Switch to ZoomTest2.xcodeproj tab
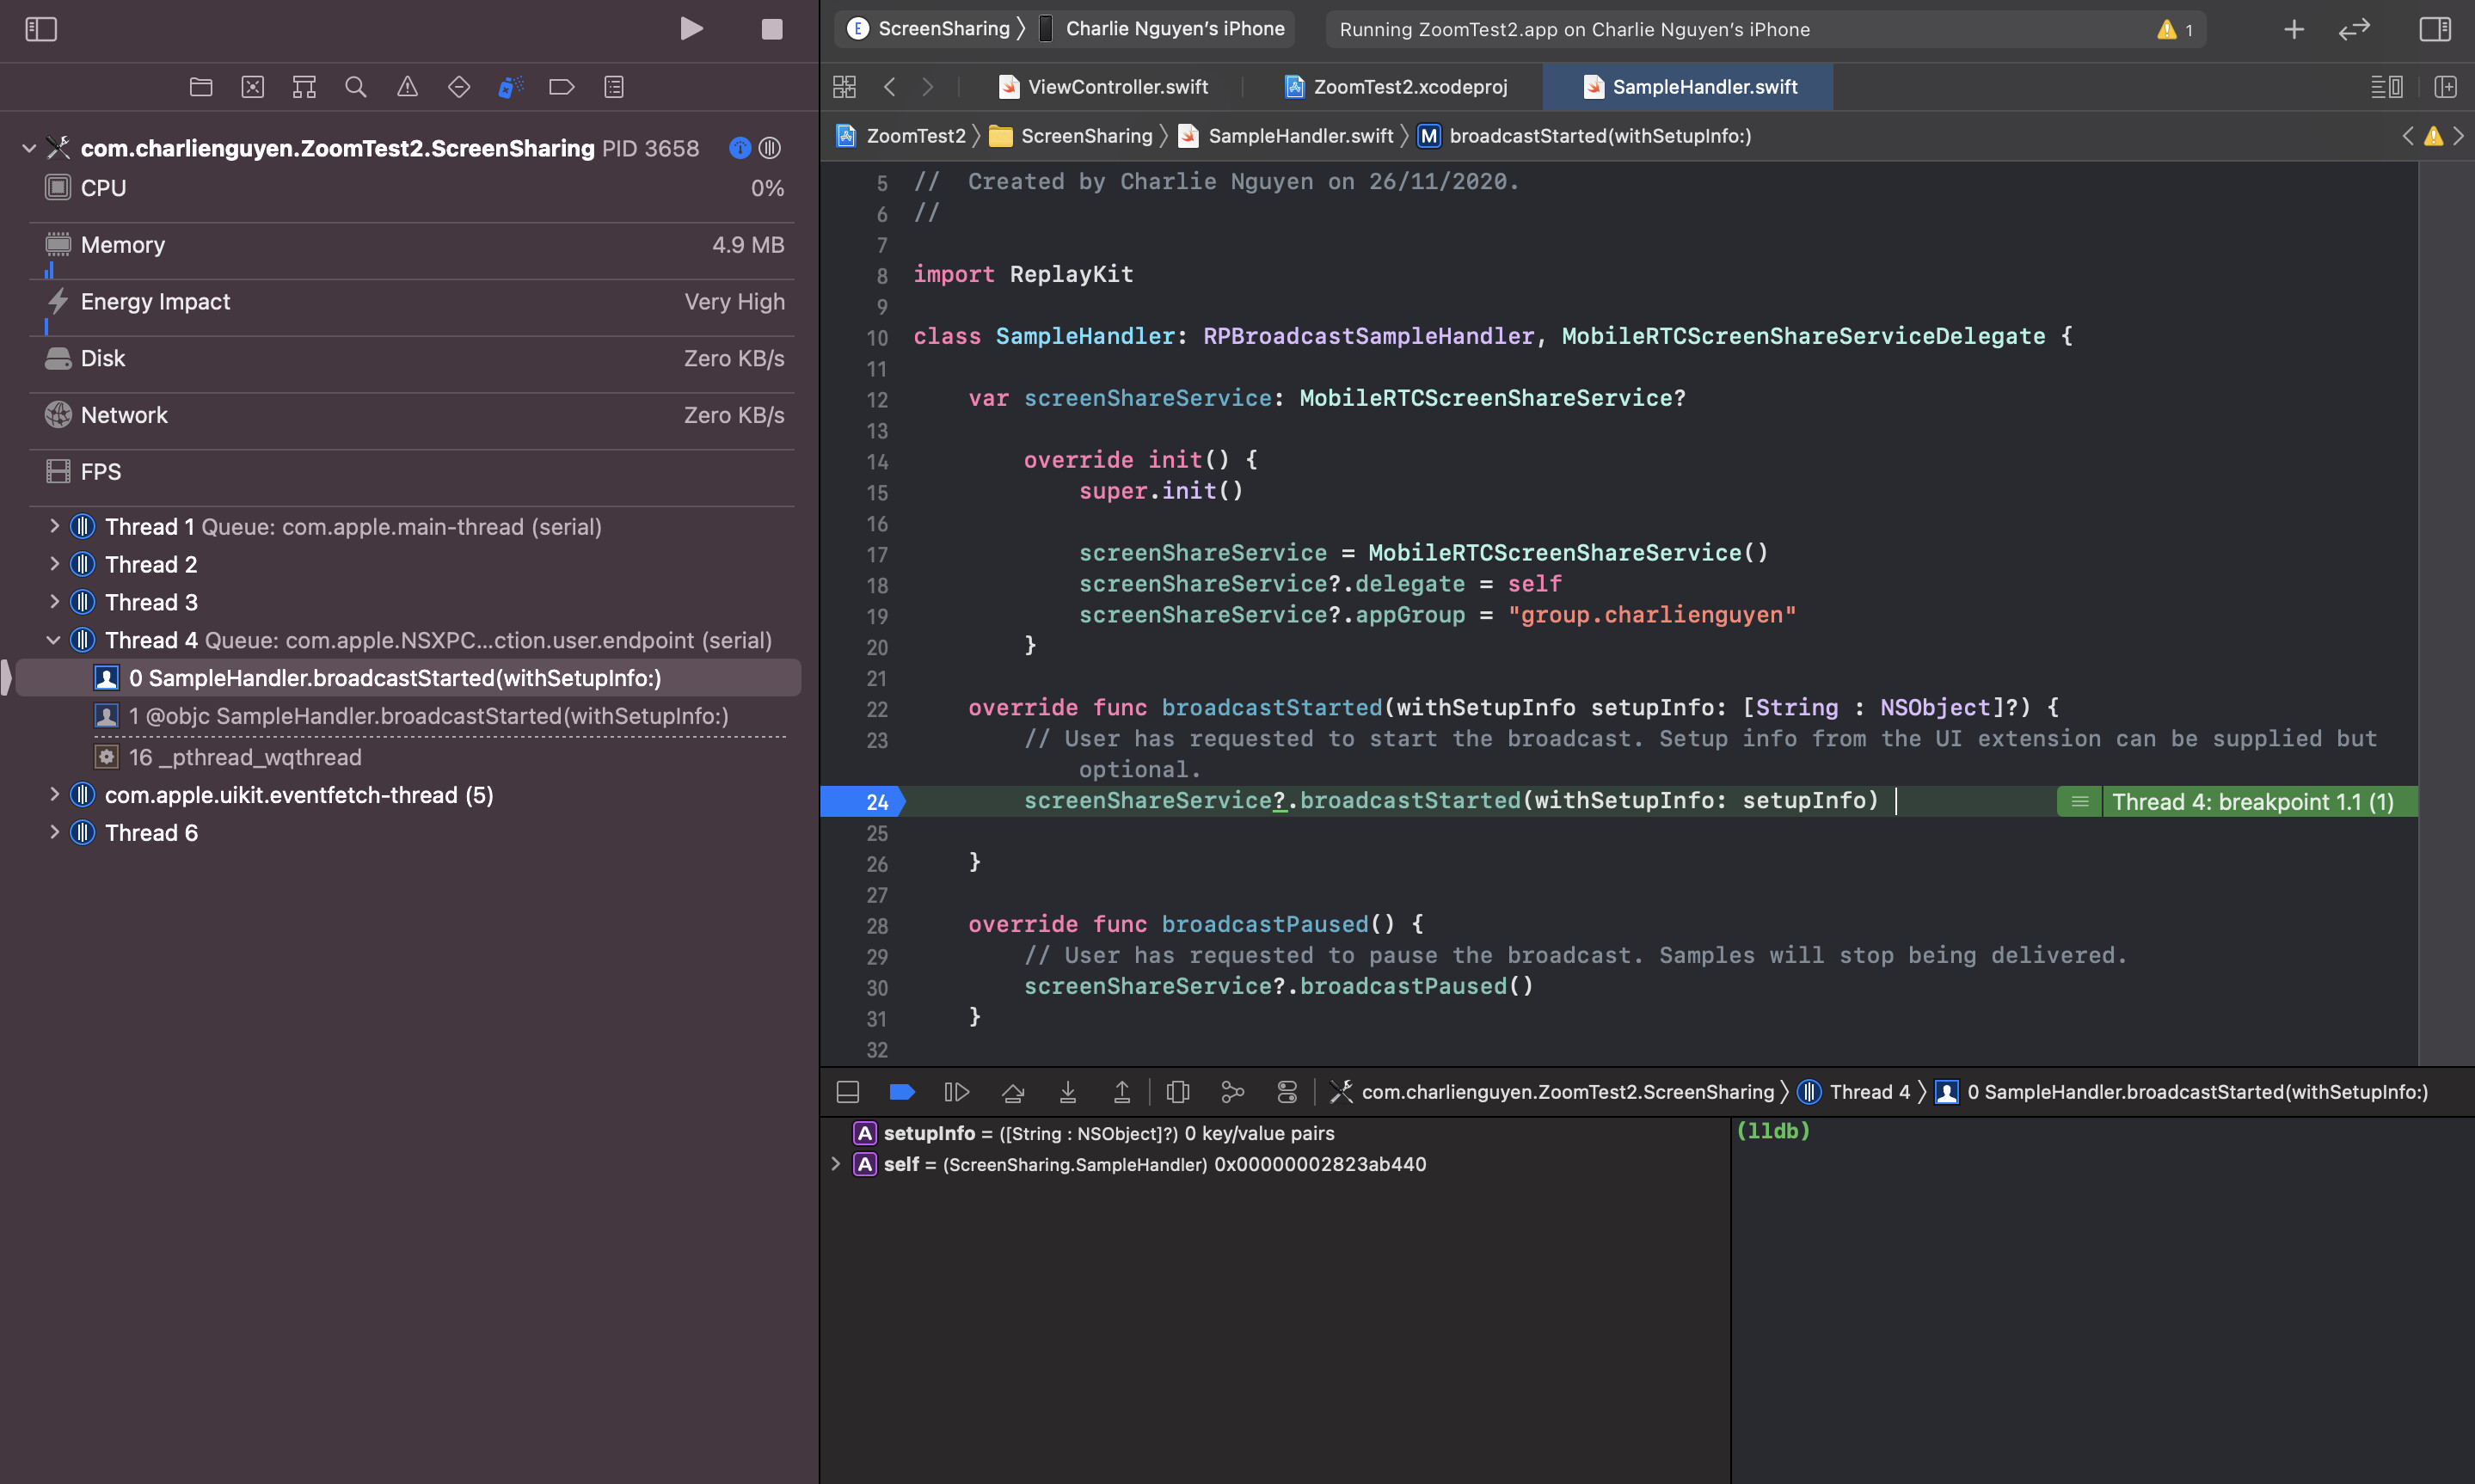Screen dimensions: 2475x1484 (x=1408, y=87)
